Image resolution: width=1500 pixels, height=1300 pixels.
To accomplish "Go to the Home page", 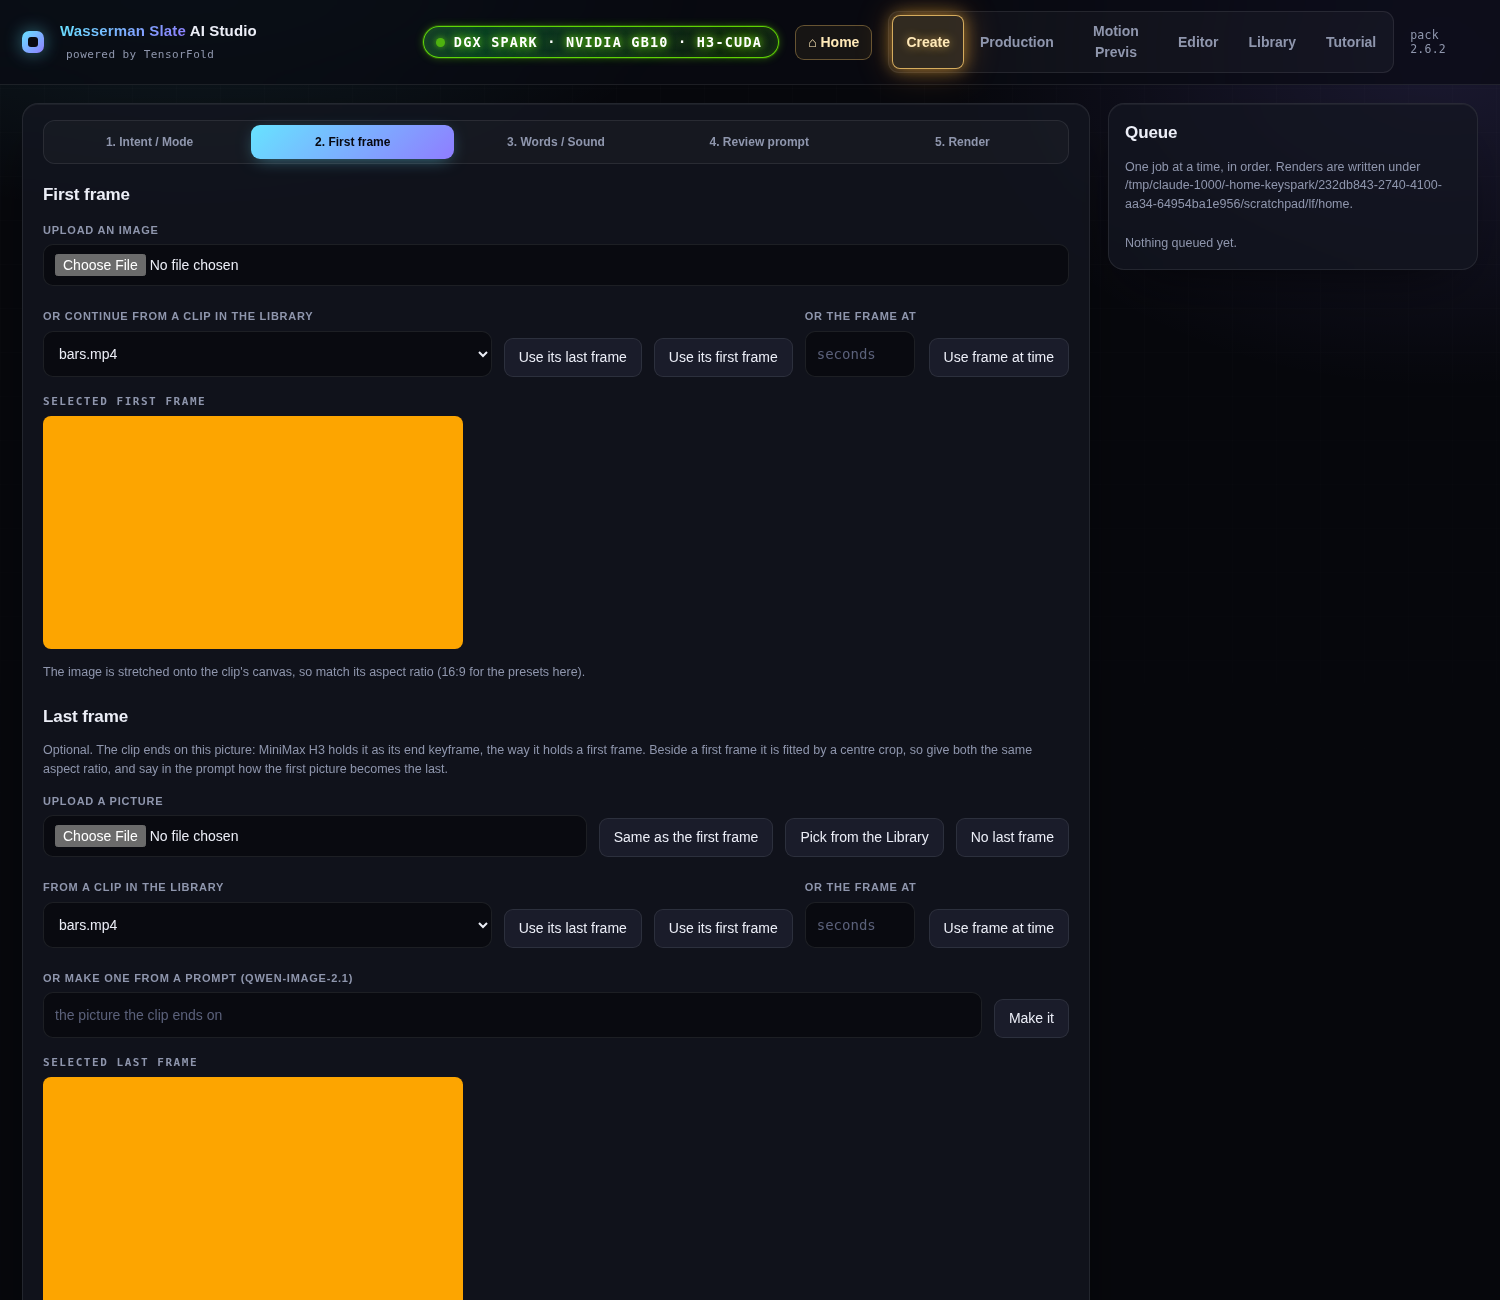I will [833, 42].
